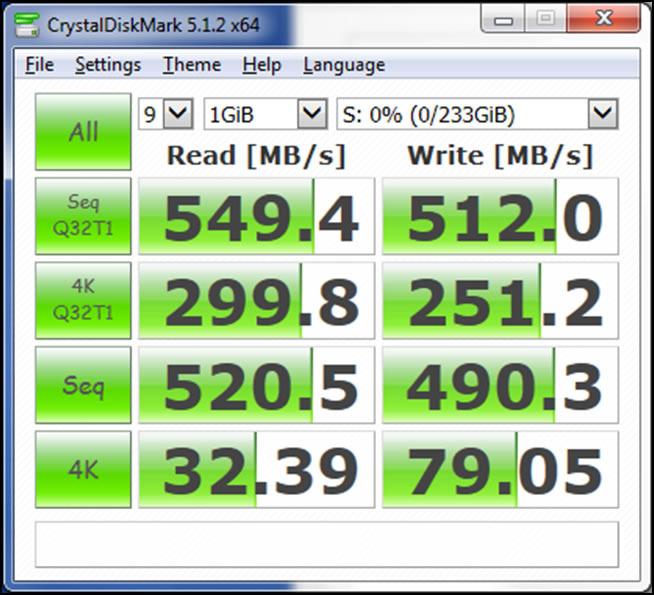This screenshot has height=595, width=654.
Task: Click the empty comment field at bottom
Action: tap(327, 544)
